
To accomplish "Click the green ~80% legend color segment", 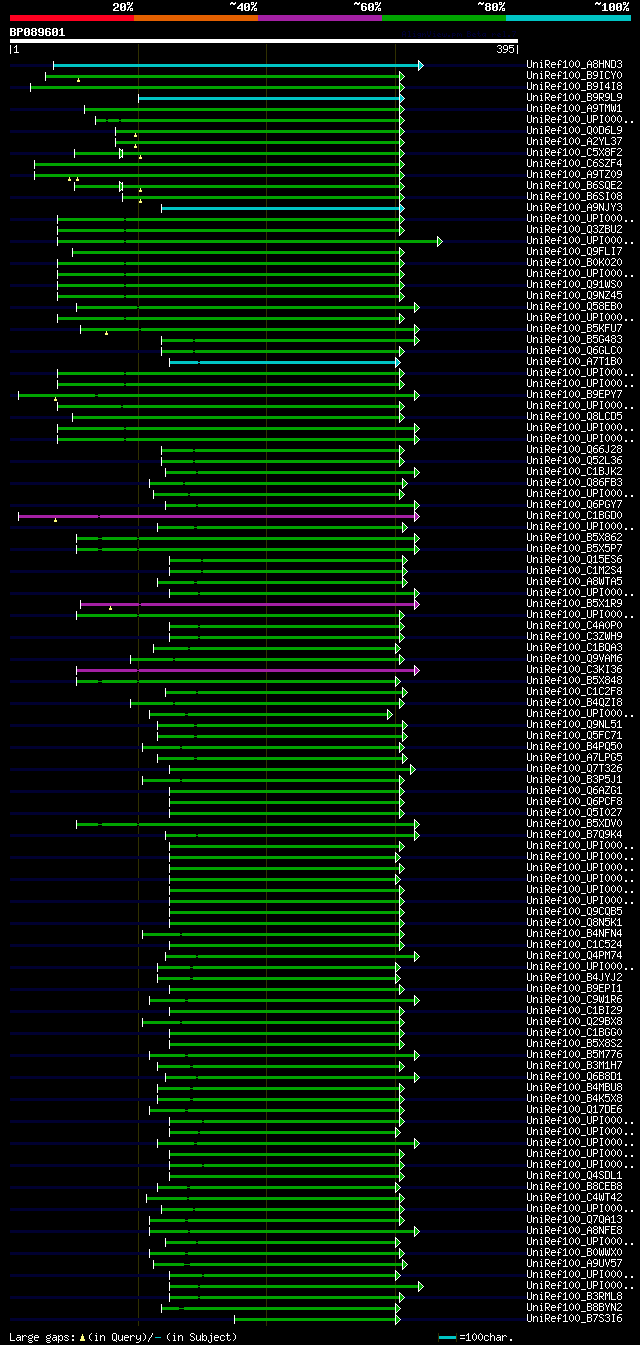I will (x=444, y=17).
